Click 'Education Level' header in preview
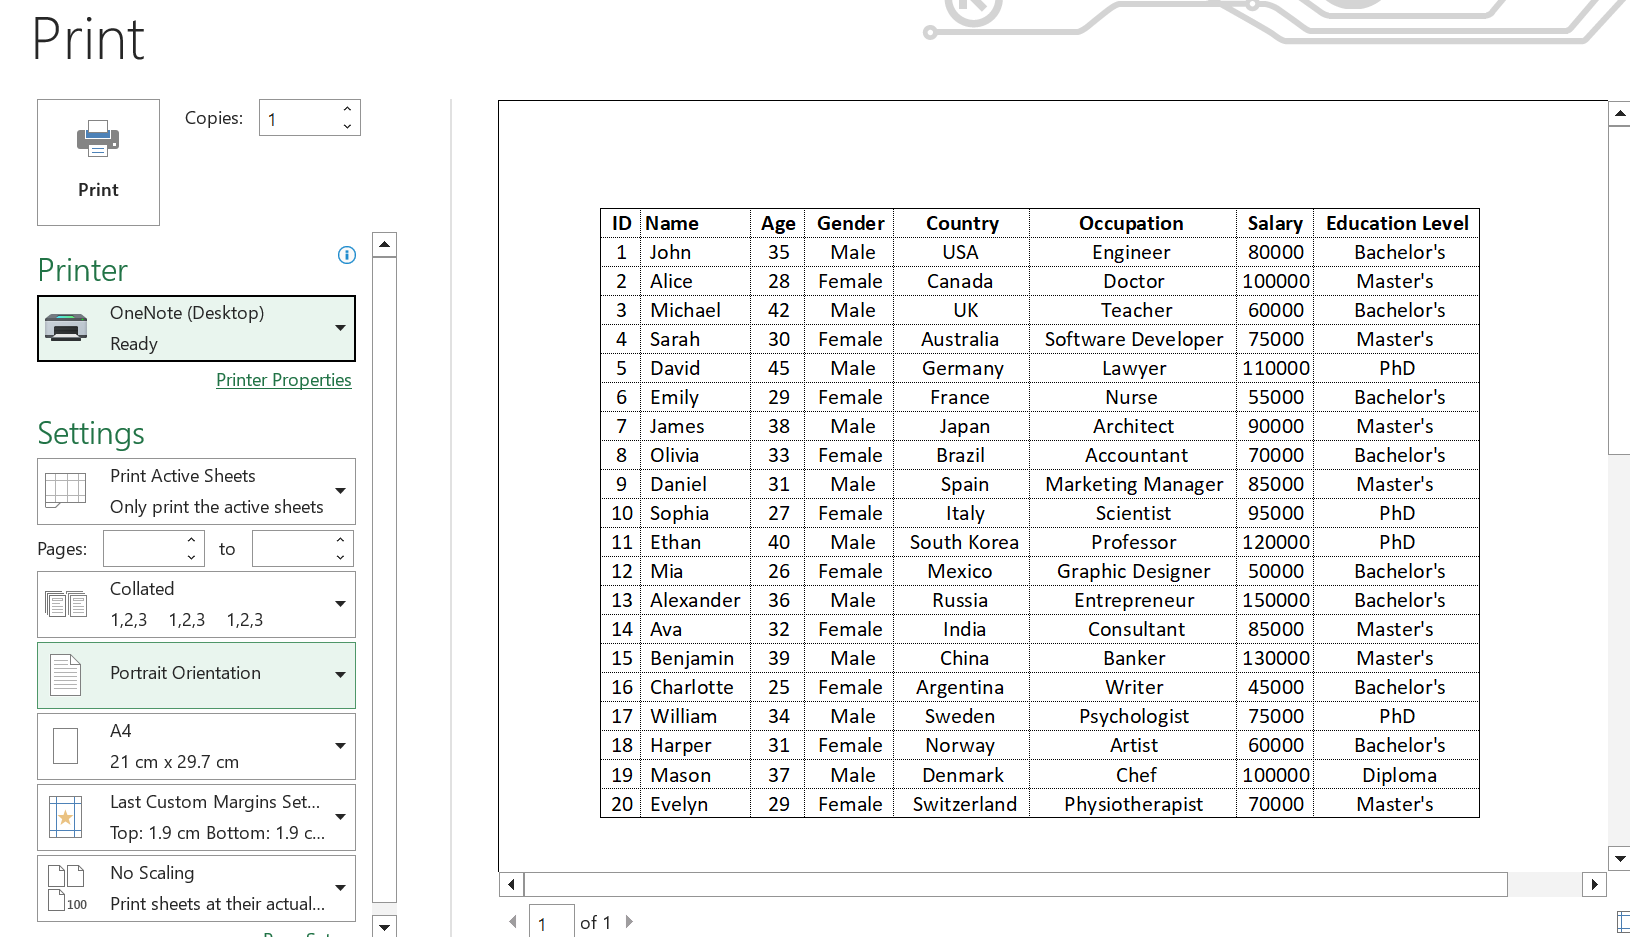Viewport: 1630px width, 937px height. [x=1397, y=223]
